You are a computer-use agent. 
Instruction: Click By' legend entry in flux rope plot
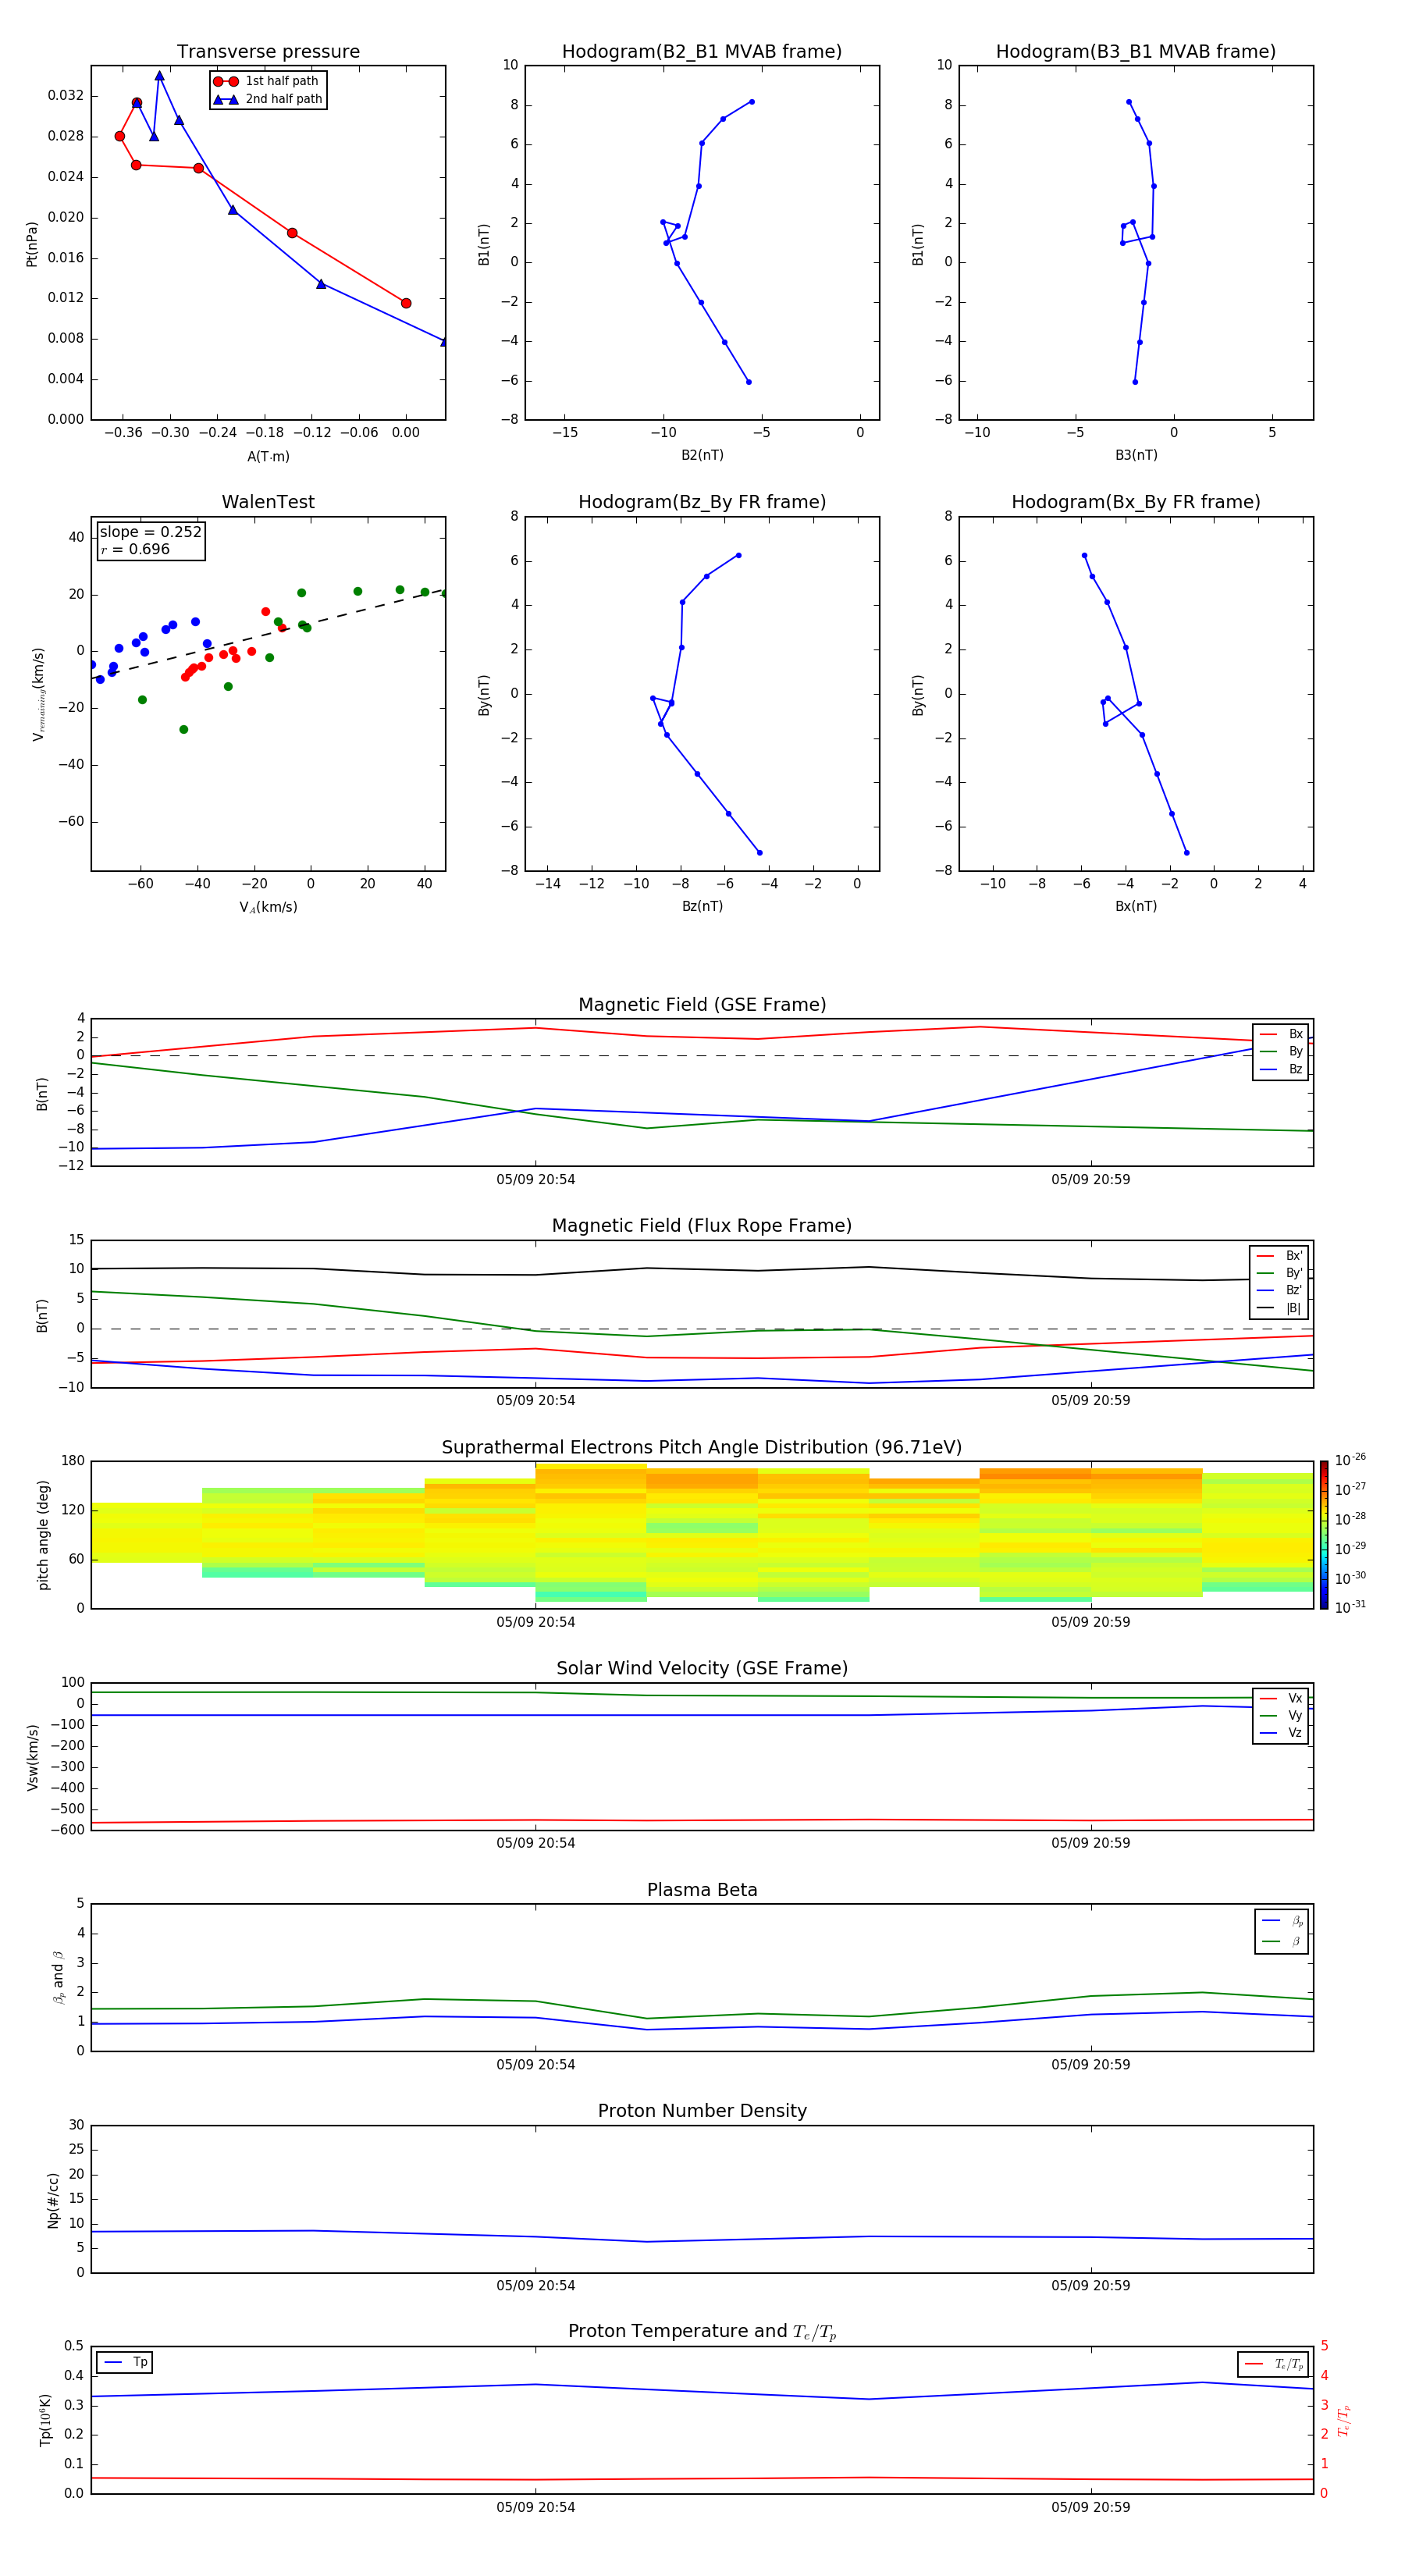[x=1279, y=1273]
